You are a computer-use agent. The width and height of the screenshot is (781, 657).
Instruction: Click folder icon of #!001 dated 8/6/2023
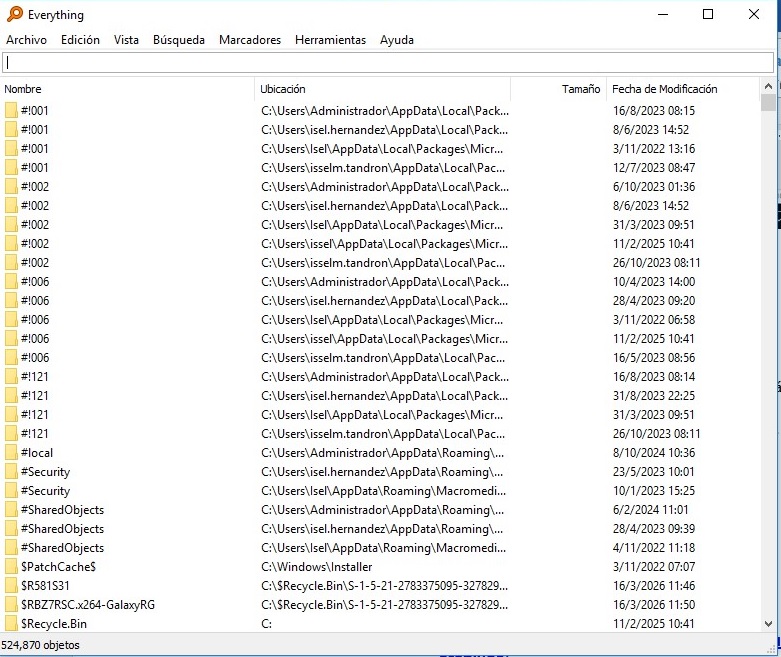(x=11, y=130)
